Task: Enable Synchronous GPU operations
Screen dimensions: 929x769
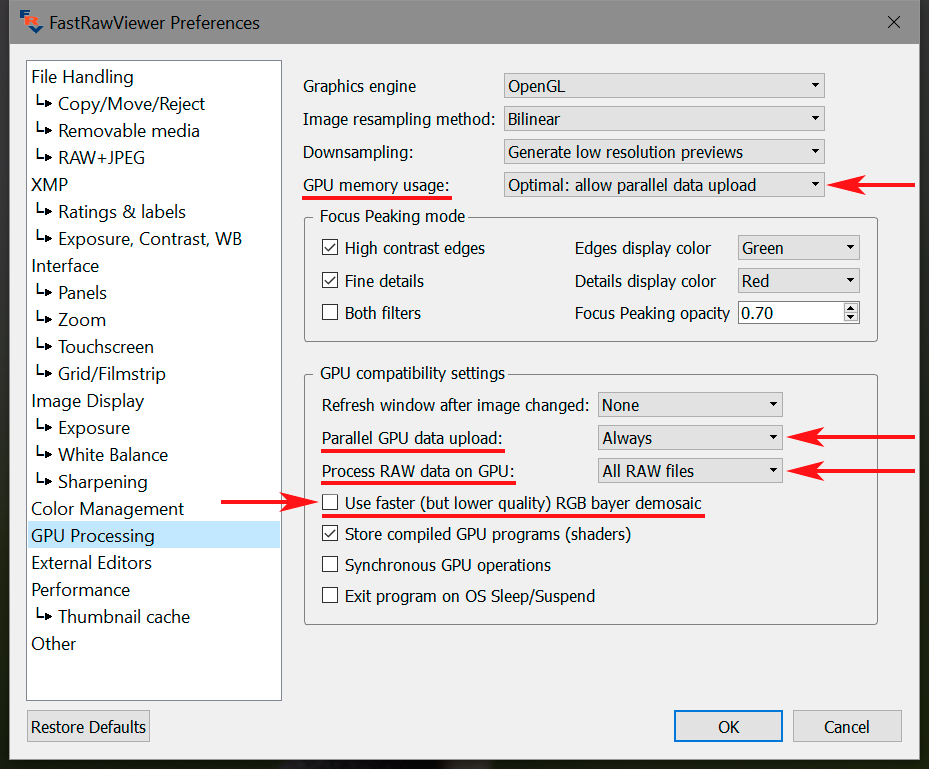Action: (330, 565)
